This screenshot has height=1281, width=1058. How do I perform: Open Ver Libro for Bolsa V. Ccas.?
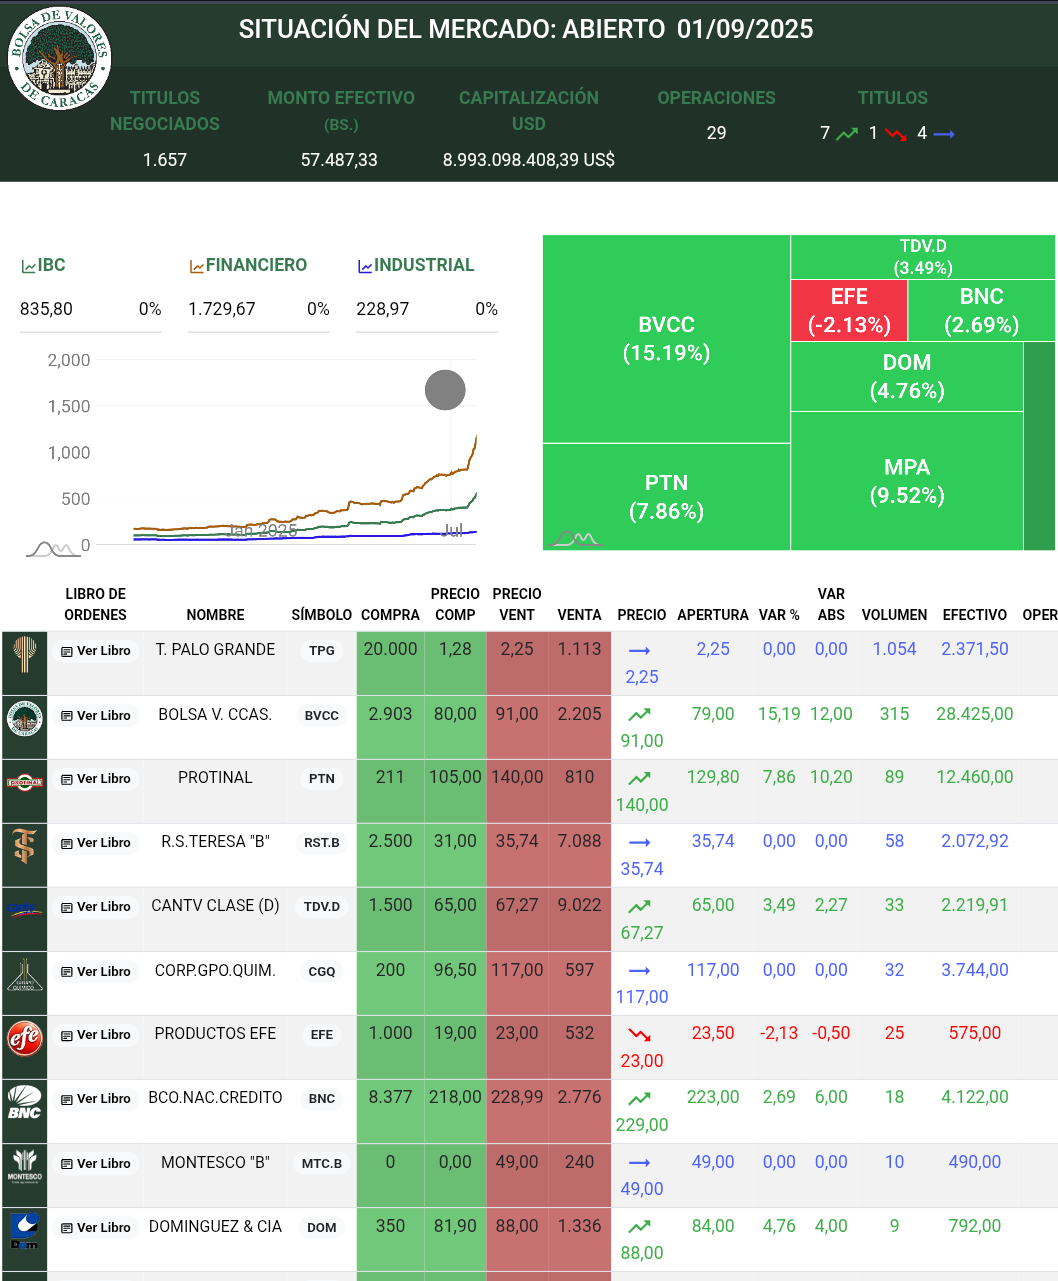click(x=96, y=716)
